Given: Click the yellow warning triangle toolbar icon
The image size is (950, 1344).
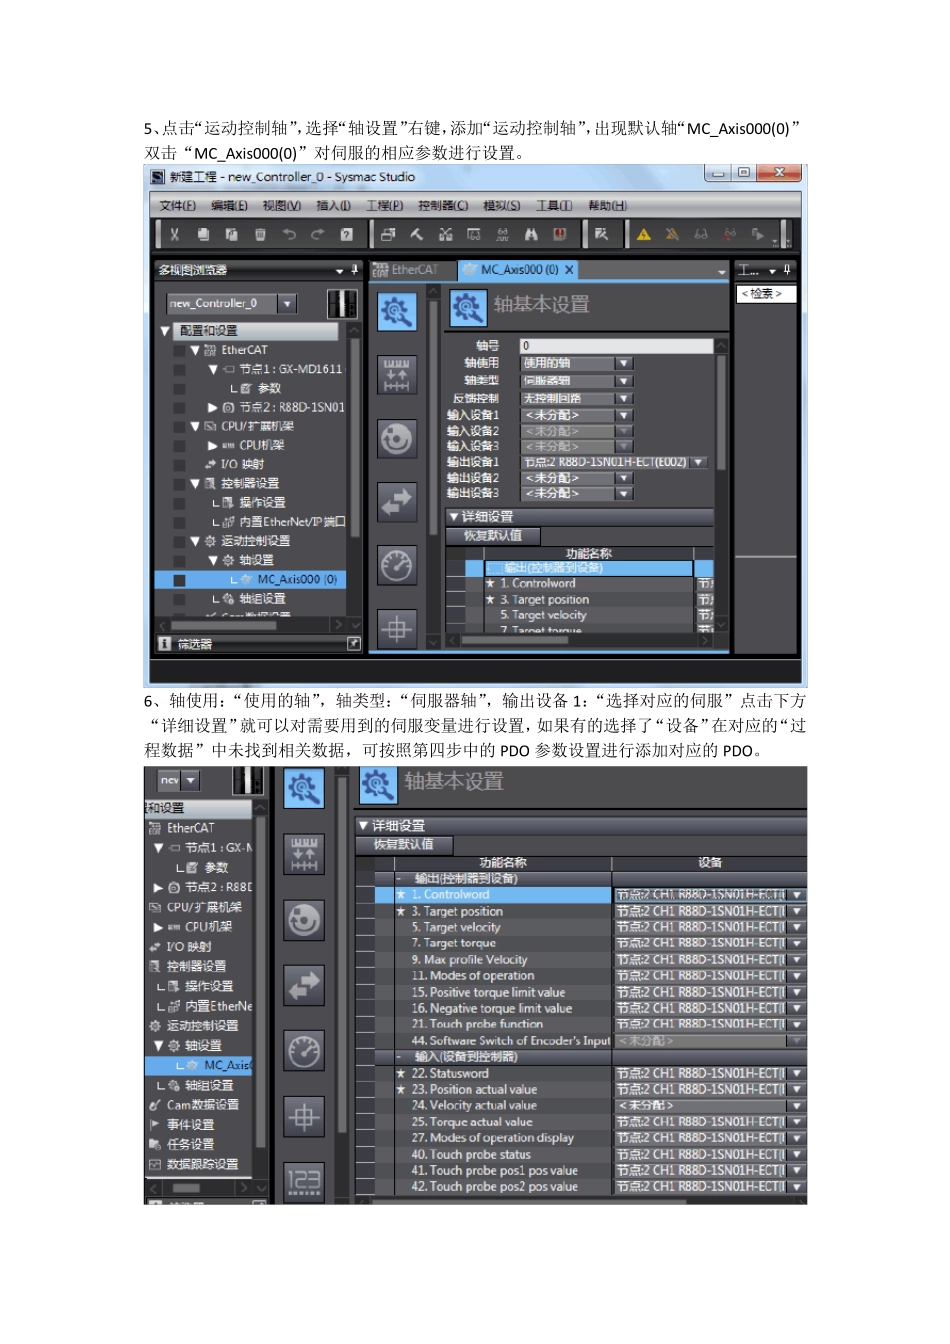Looking at the screenshot, I should [x=644, y=234].
